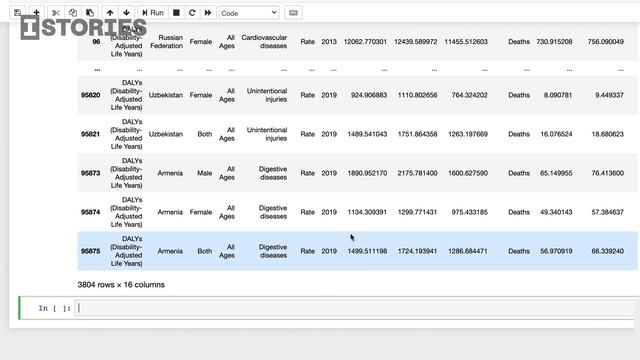Move selected cell up arrow
The image size is (640, 360).
pos(110,13)
